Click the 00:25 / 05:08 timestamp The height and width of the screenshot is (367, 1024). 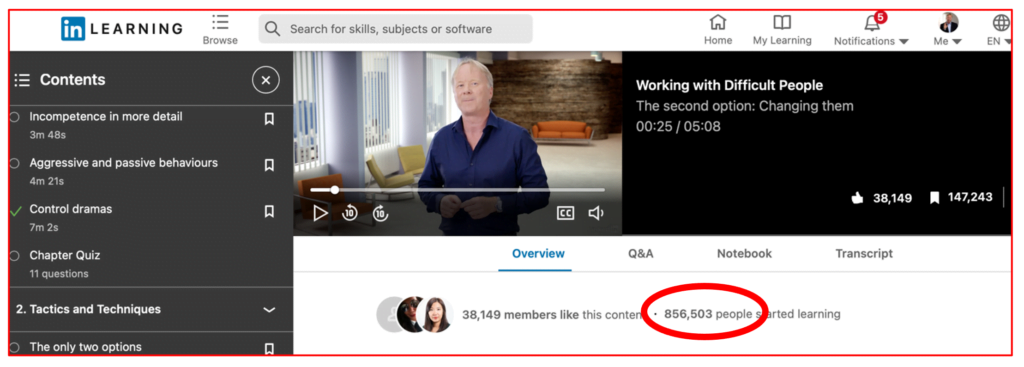679,127
